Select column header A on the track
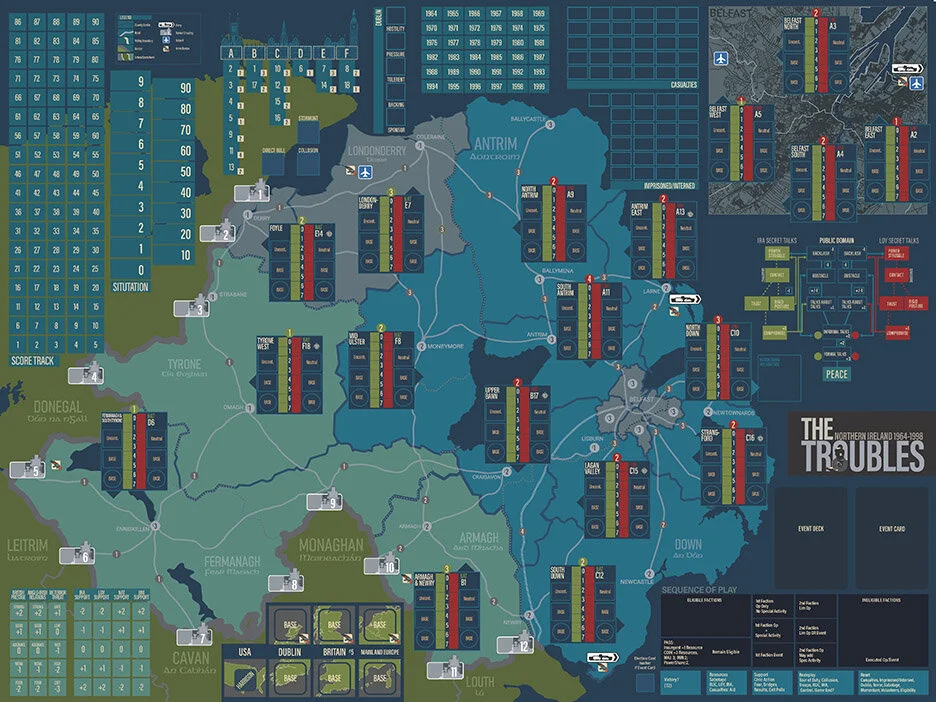936x702 pixels. coord(231,53)
